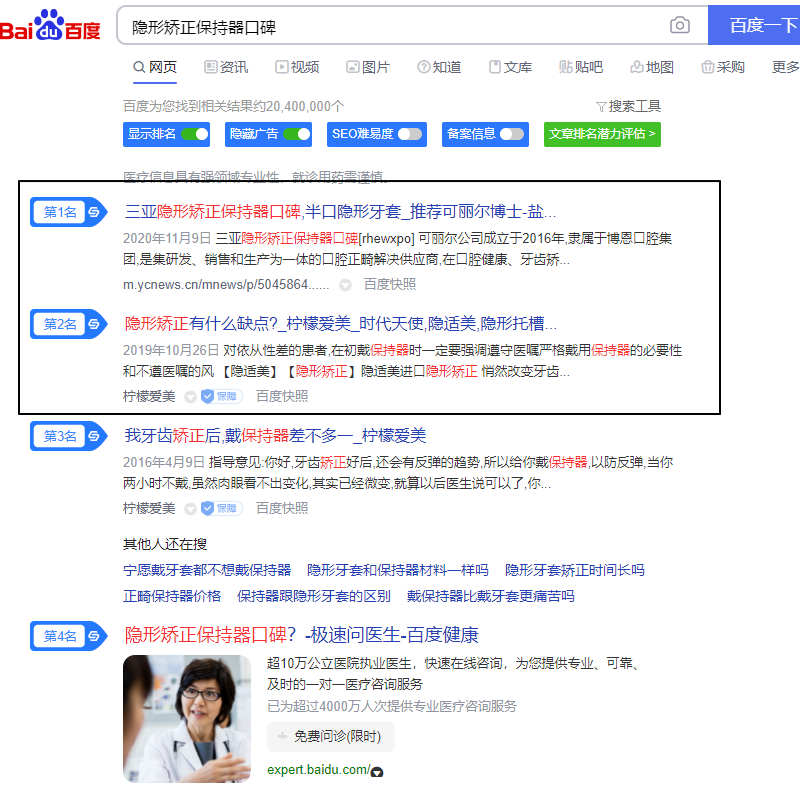Search 保持器跟隐形牙套的区别
The height and width of the screenshot is (800, 800).
pyautogui.click(x=314, y=596)
